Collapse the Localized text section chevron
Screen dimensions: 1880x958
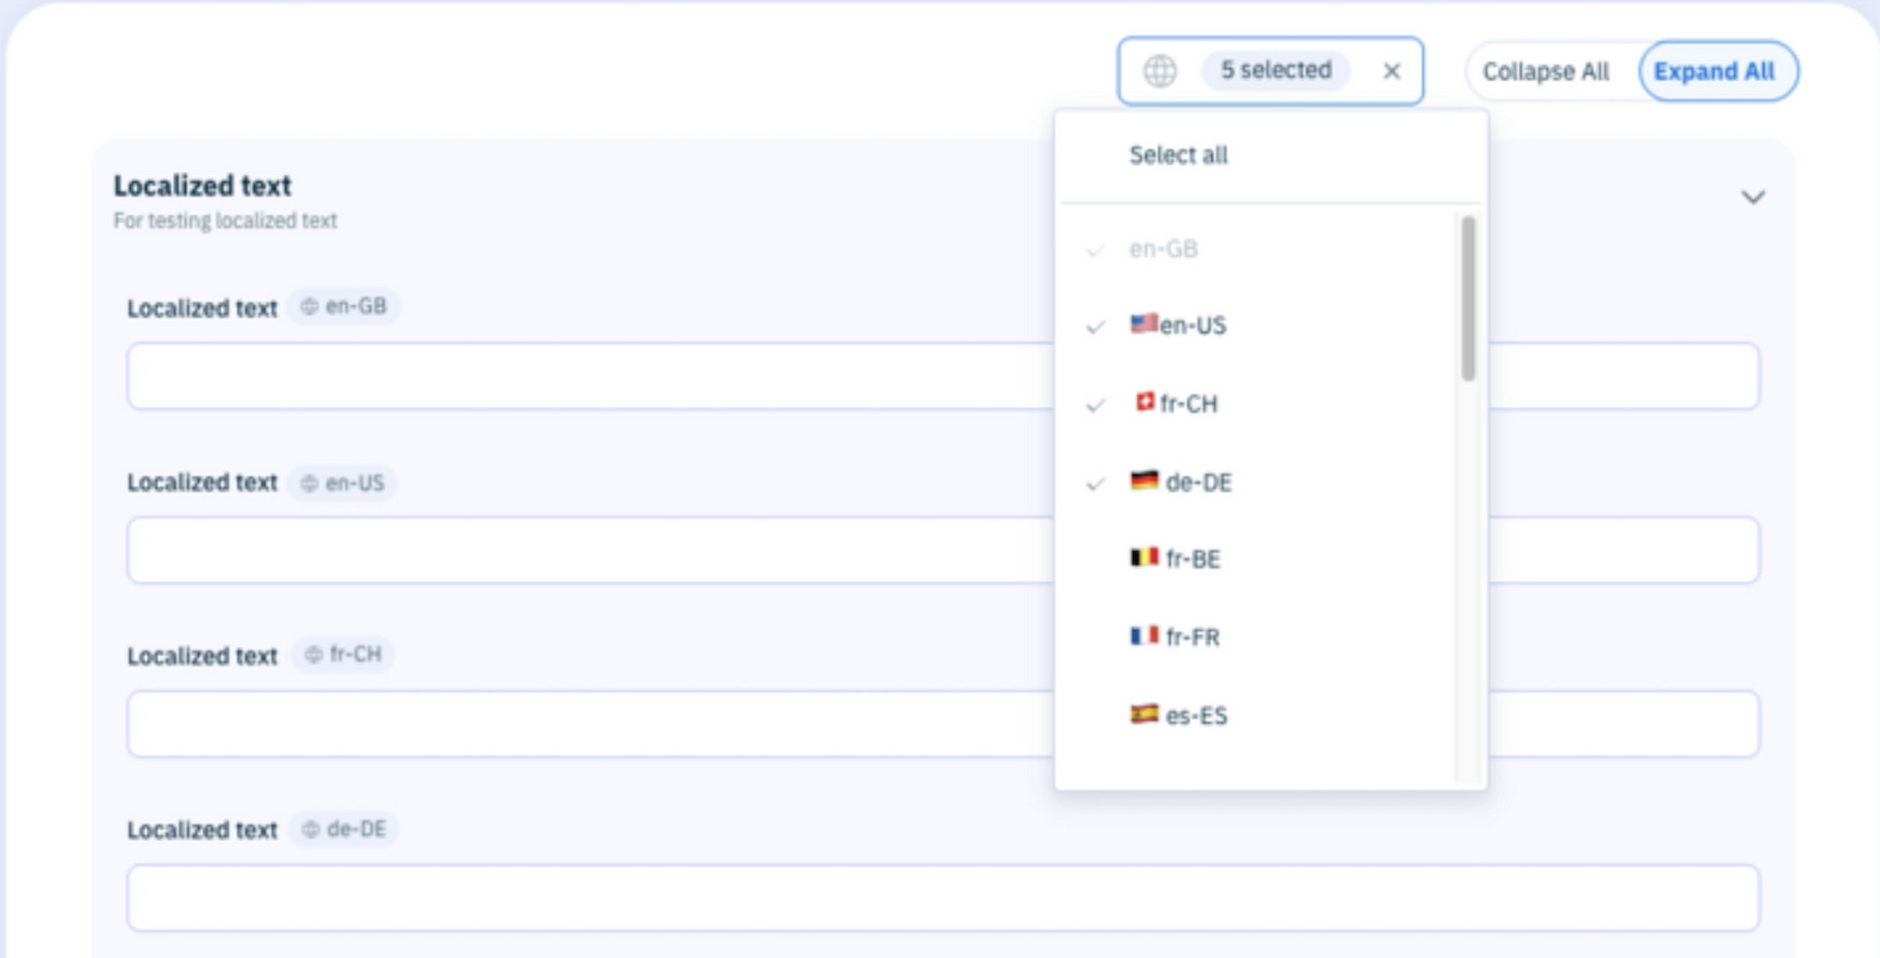[x=1752, y=197]
